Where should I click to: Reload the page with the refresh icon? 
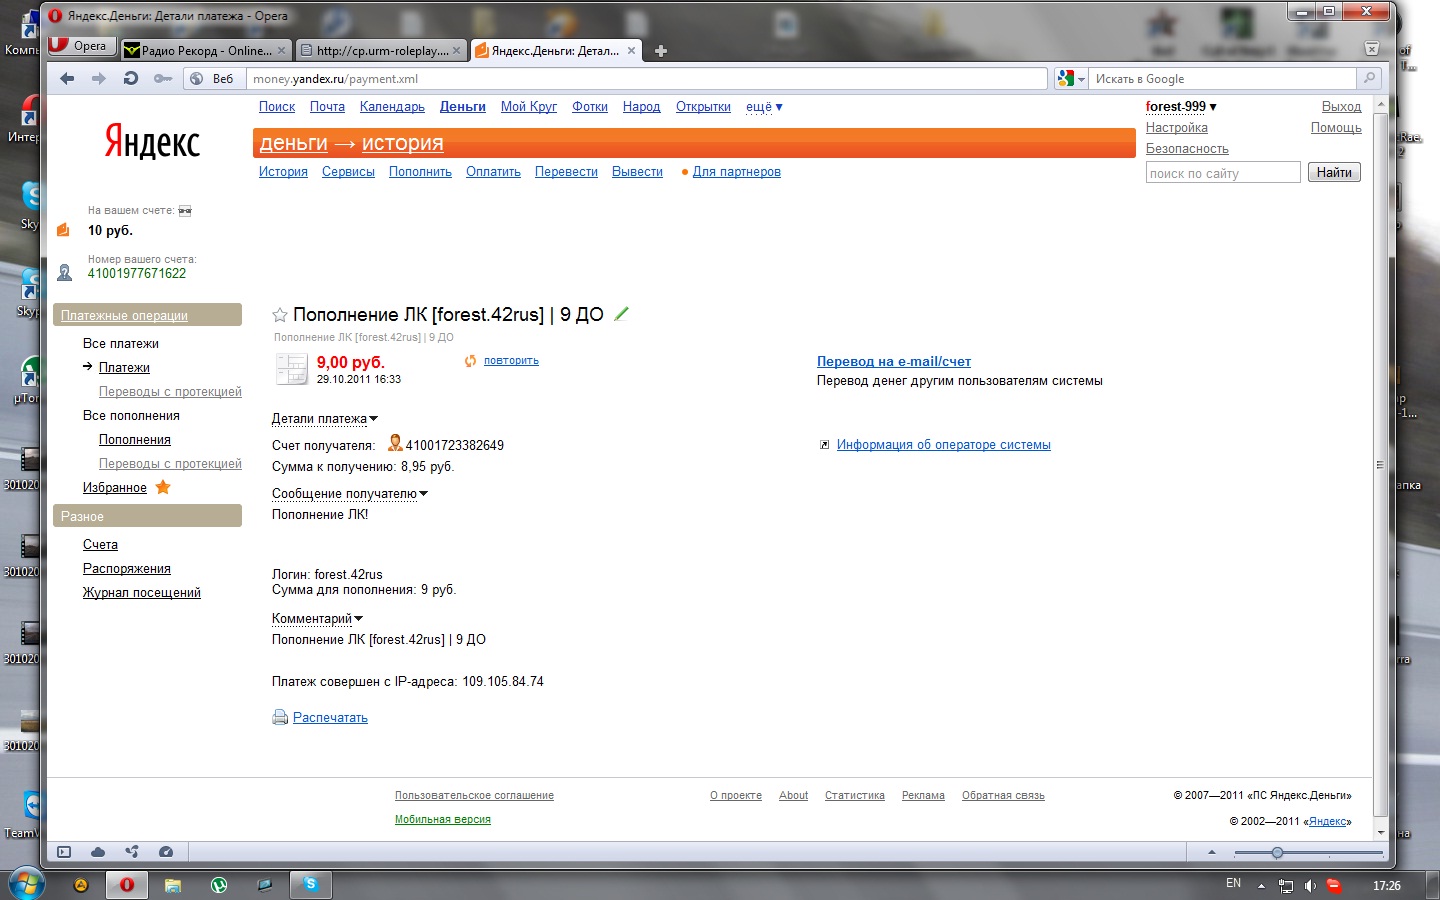(x=131, y=78)
